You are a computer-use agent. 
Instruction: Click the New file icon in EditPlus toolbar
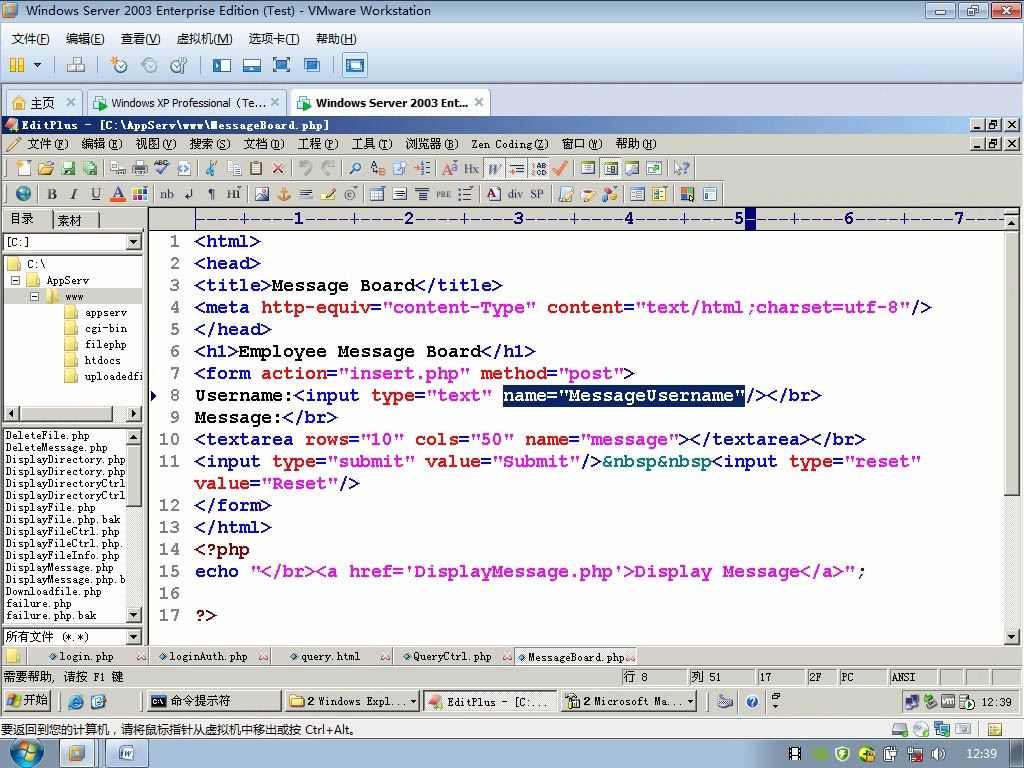tap(24, 168)
